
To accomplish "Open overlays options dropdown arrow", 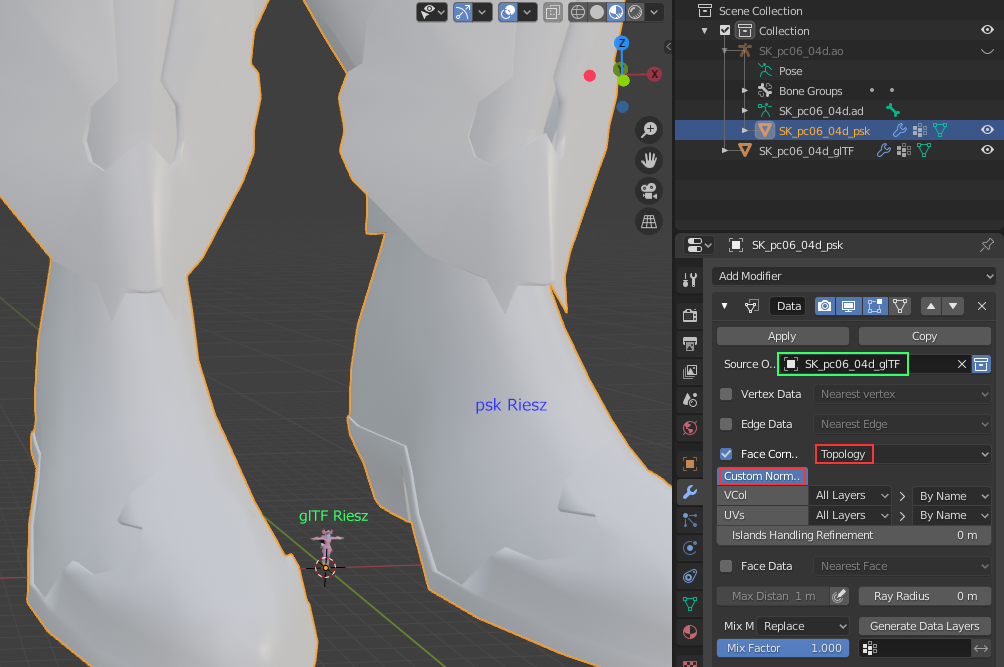I will [527, 12].
